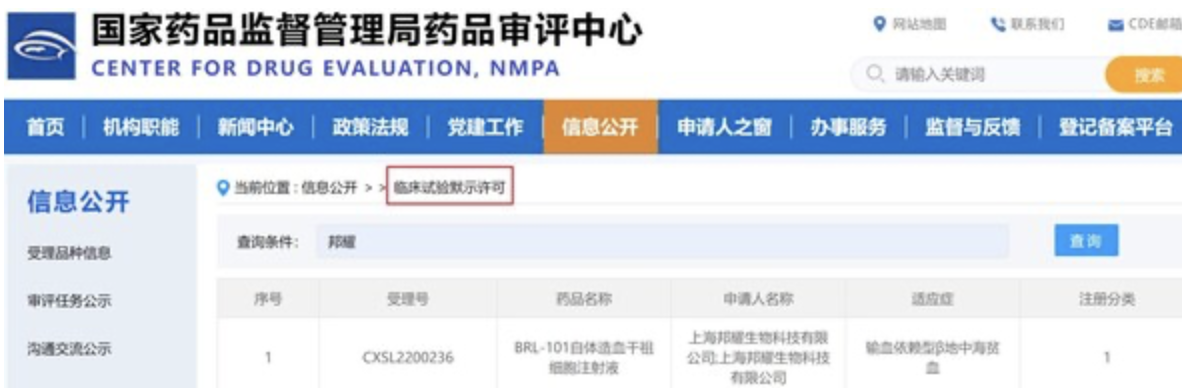This screenshot has height=392, width=1182.
Task: Click the site map location pin icon
Action: (878, 25)
